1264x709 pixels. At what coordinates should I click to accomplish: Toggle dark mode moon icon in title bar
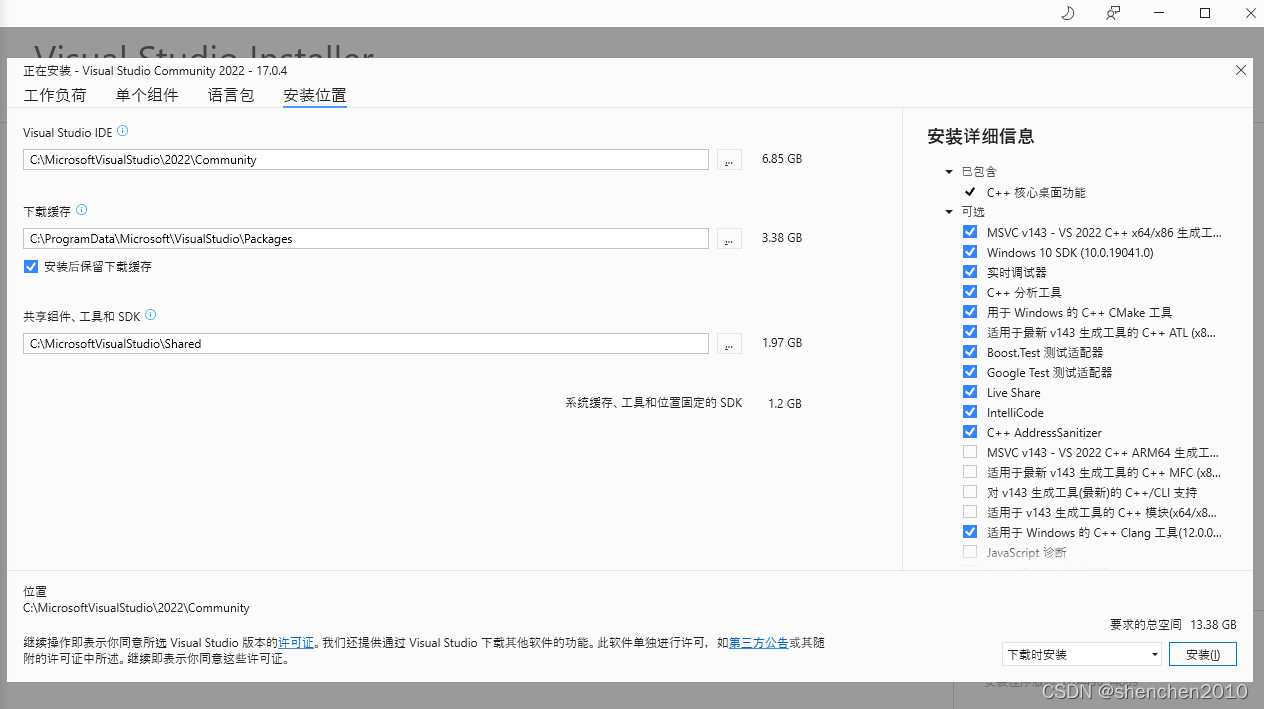(x=1067, y=13)
